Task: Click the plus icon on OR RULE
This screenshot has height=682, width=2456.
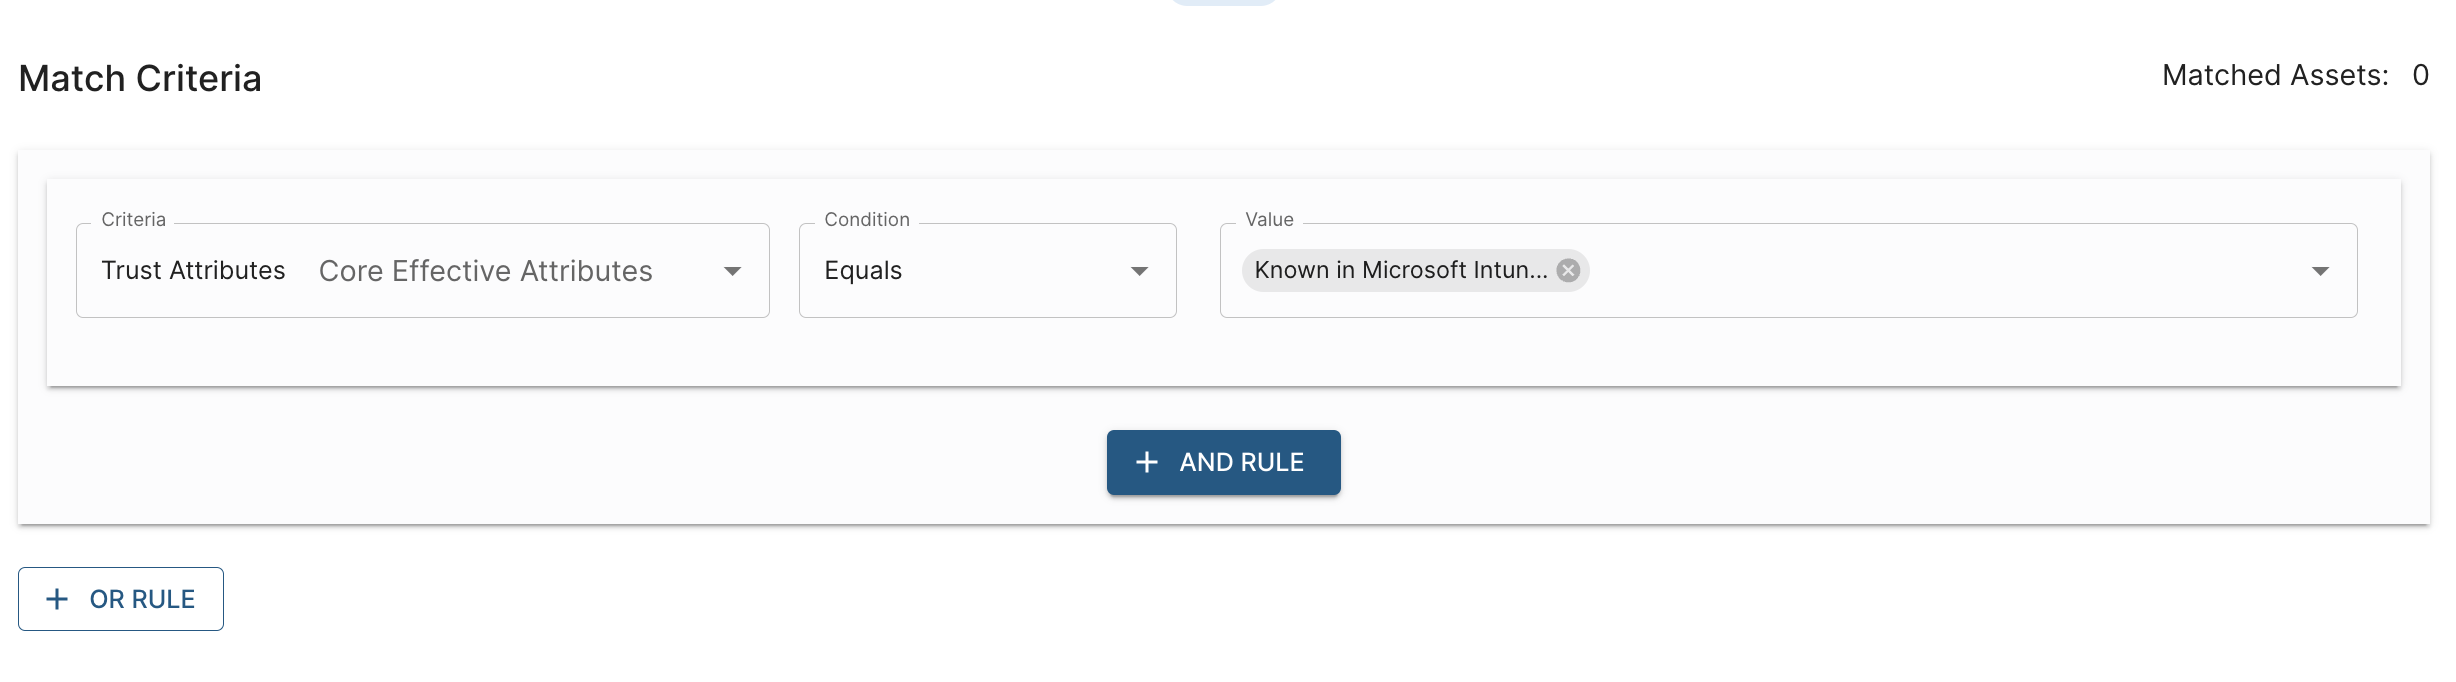Action: point(58,599)
